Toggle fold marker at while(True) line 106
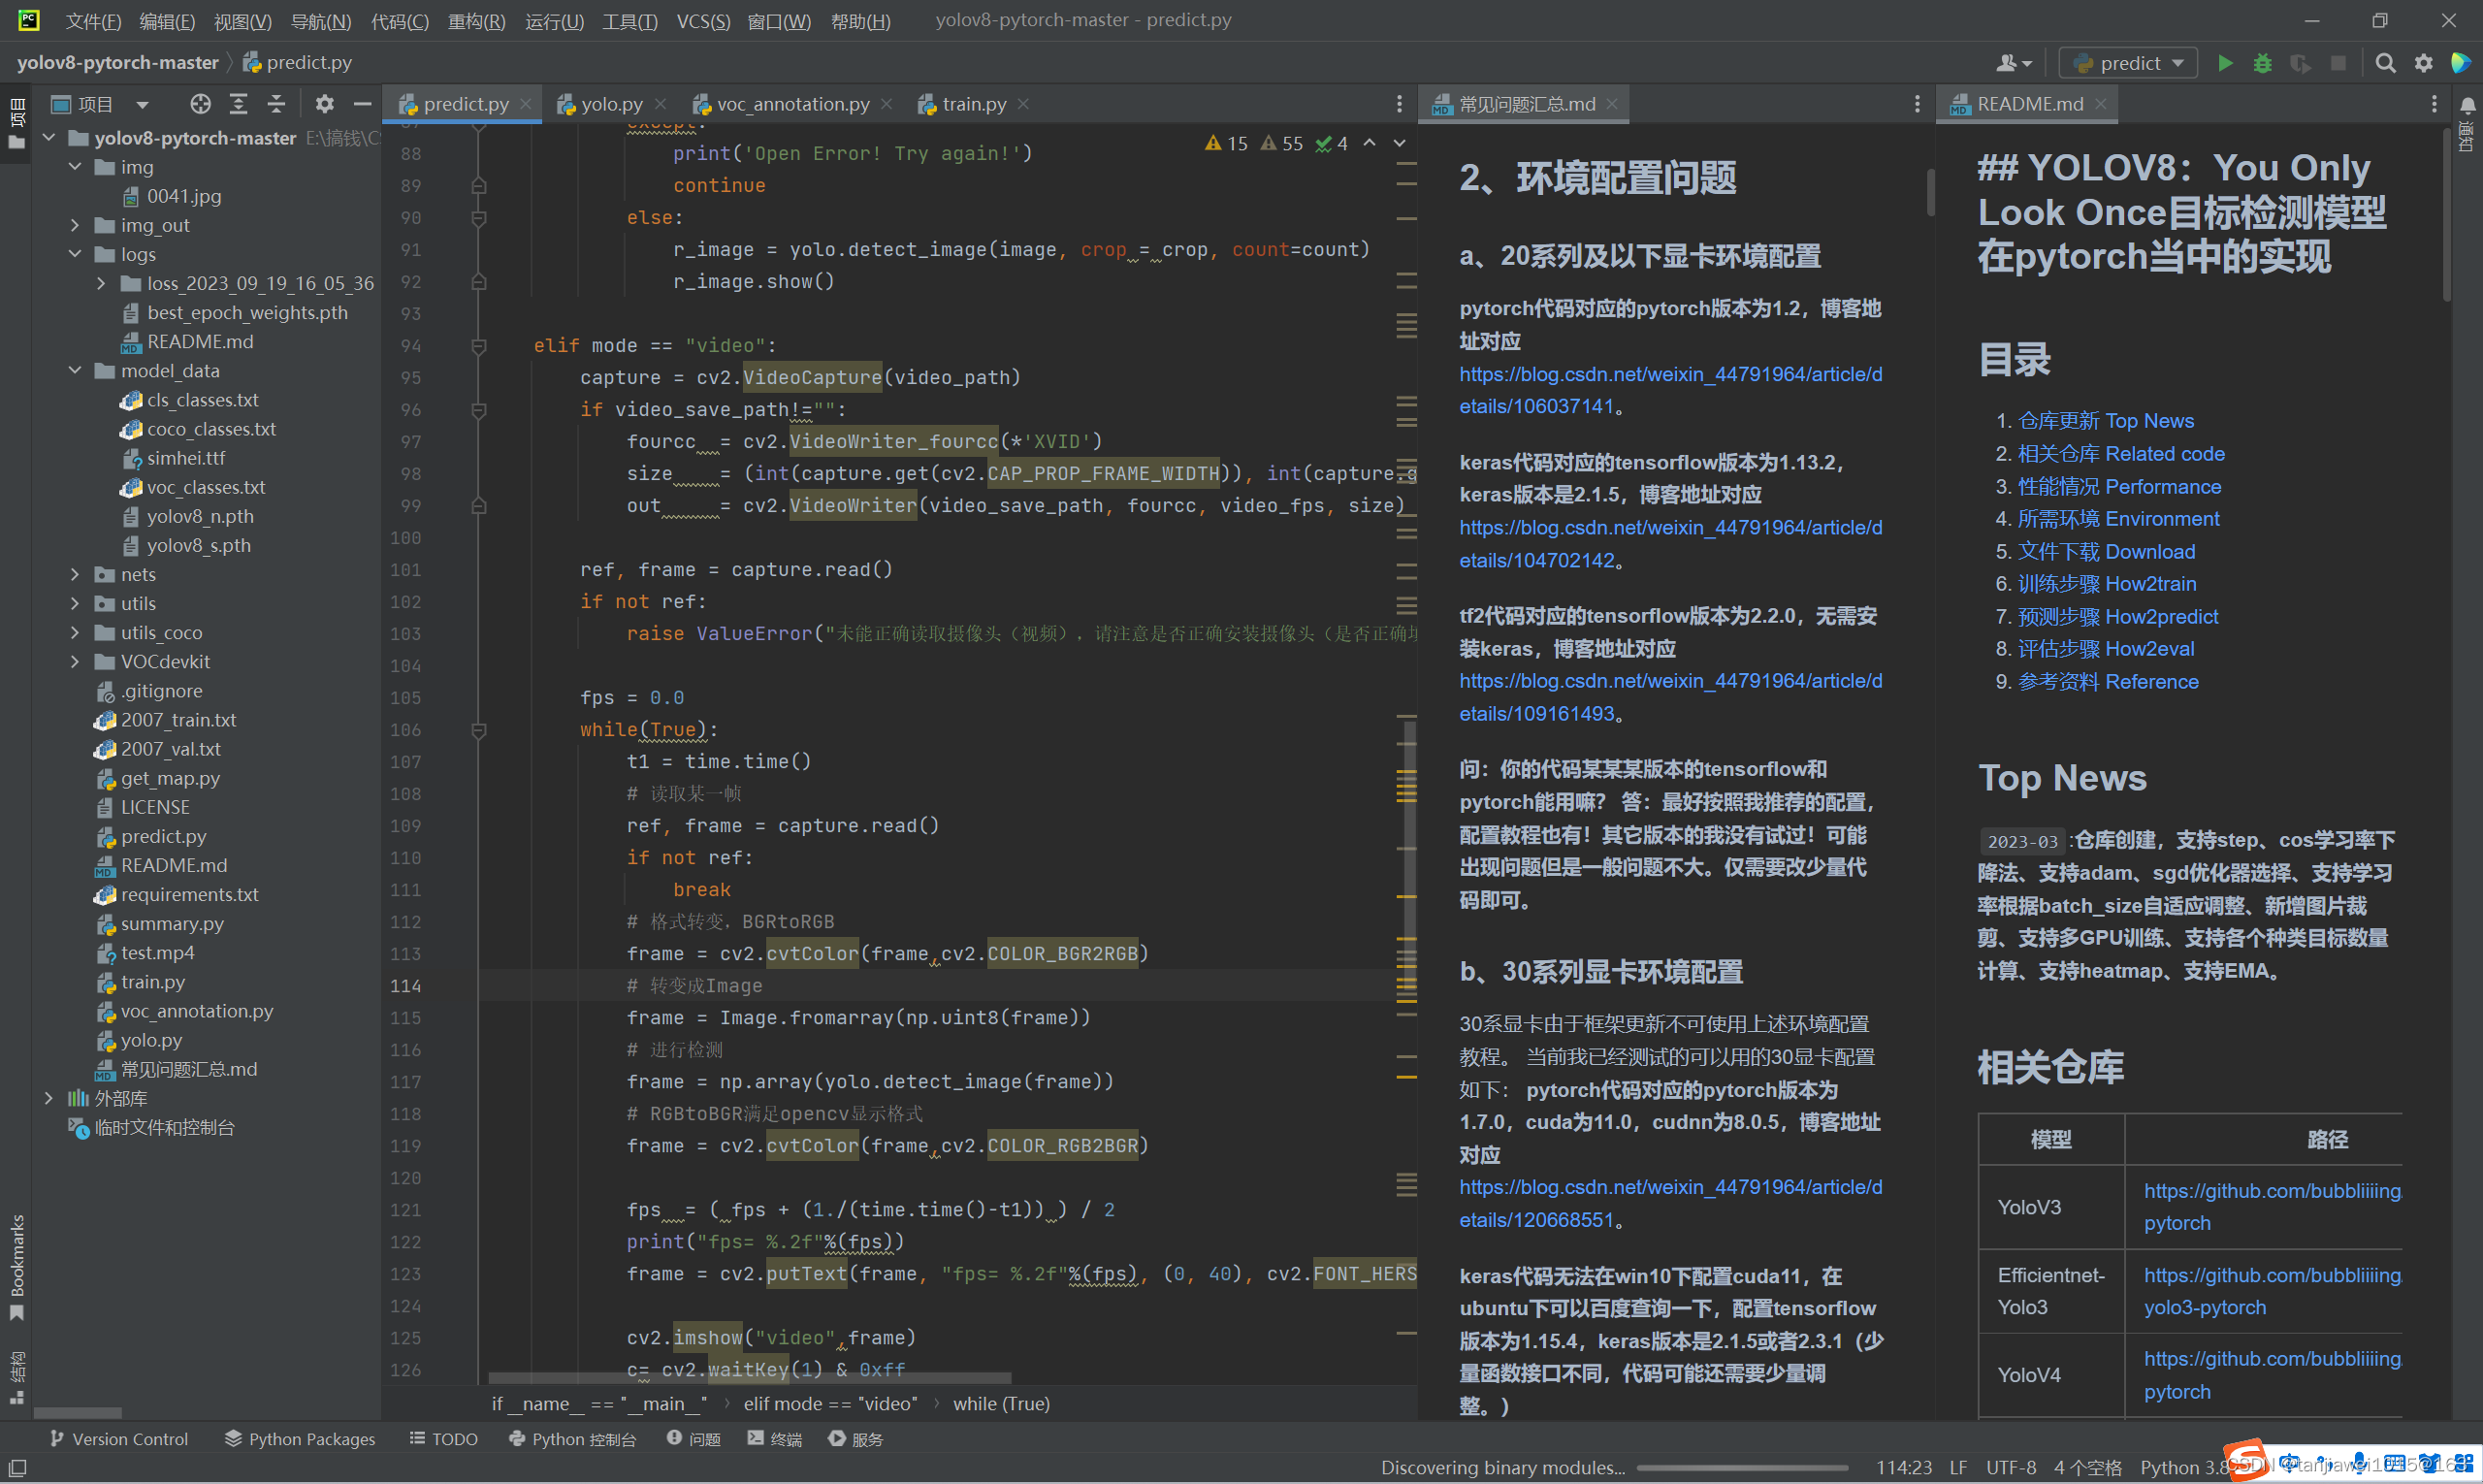The image size is (2483, 1484). coord(479,730)
